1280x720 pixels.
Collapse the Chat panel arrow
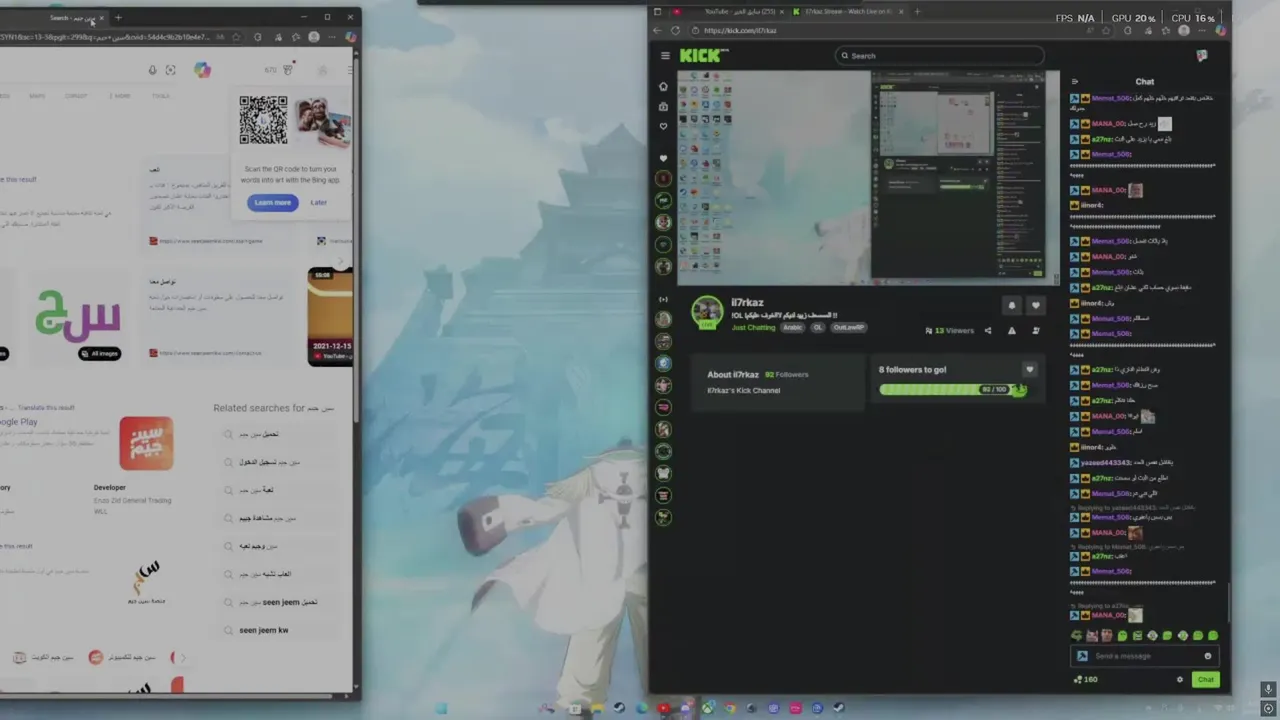(x=1075, y=82)
